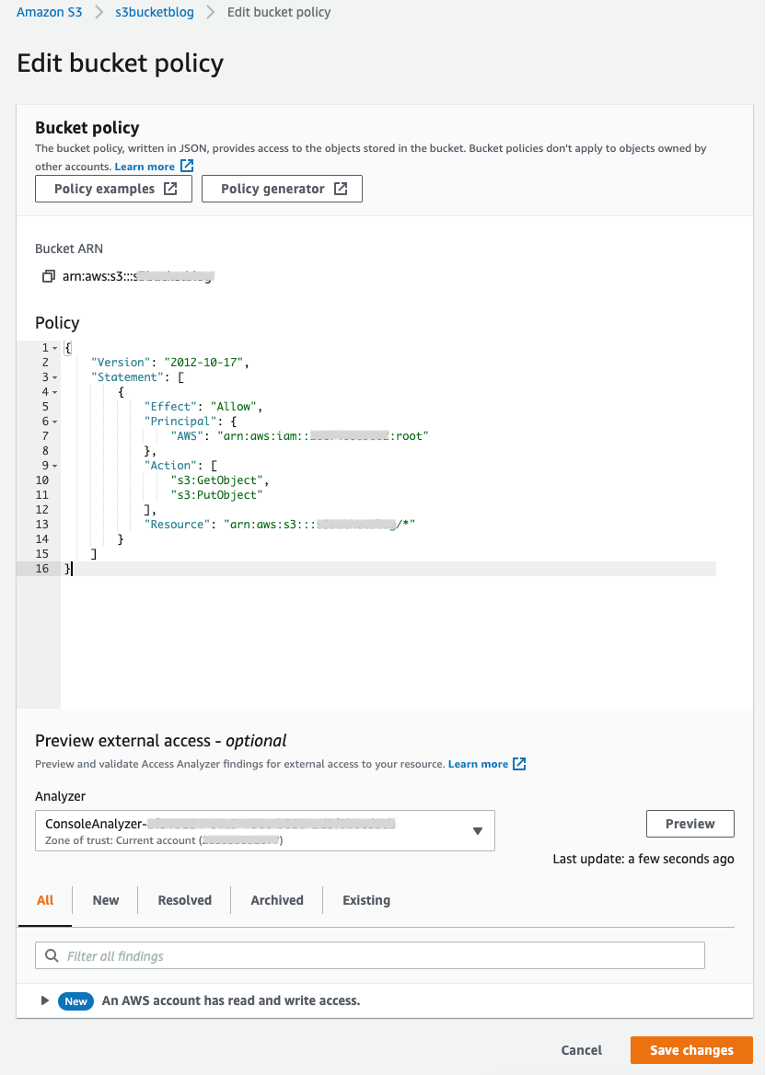Save changes to the bucket policy

pos(691,1050)
